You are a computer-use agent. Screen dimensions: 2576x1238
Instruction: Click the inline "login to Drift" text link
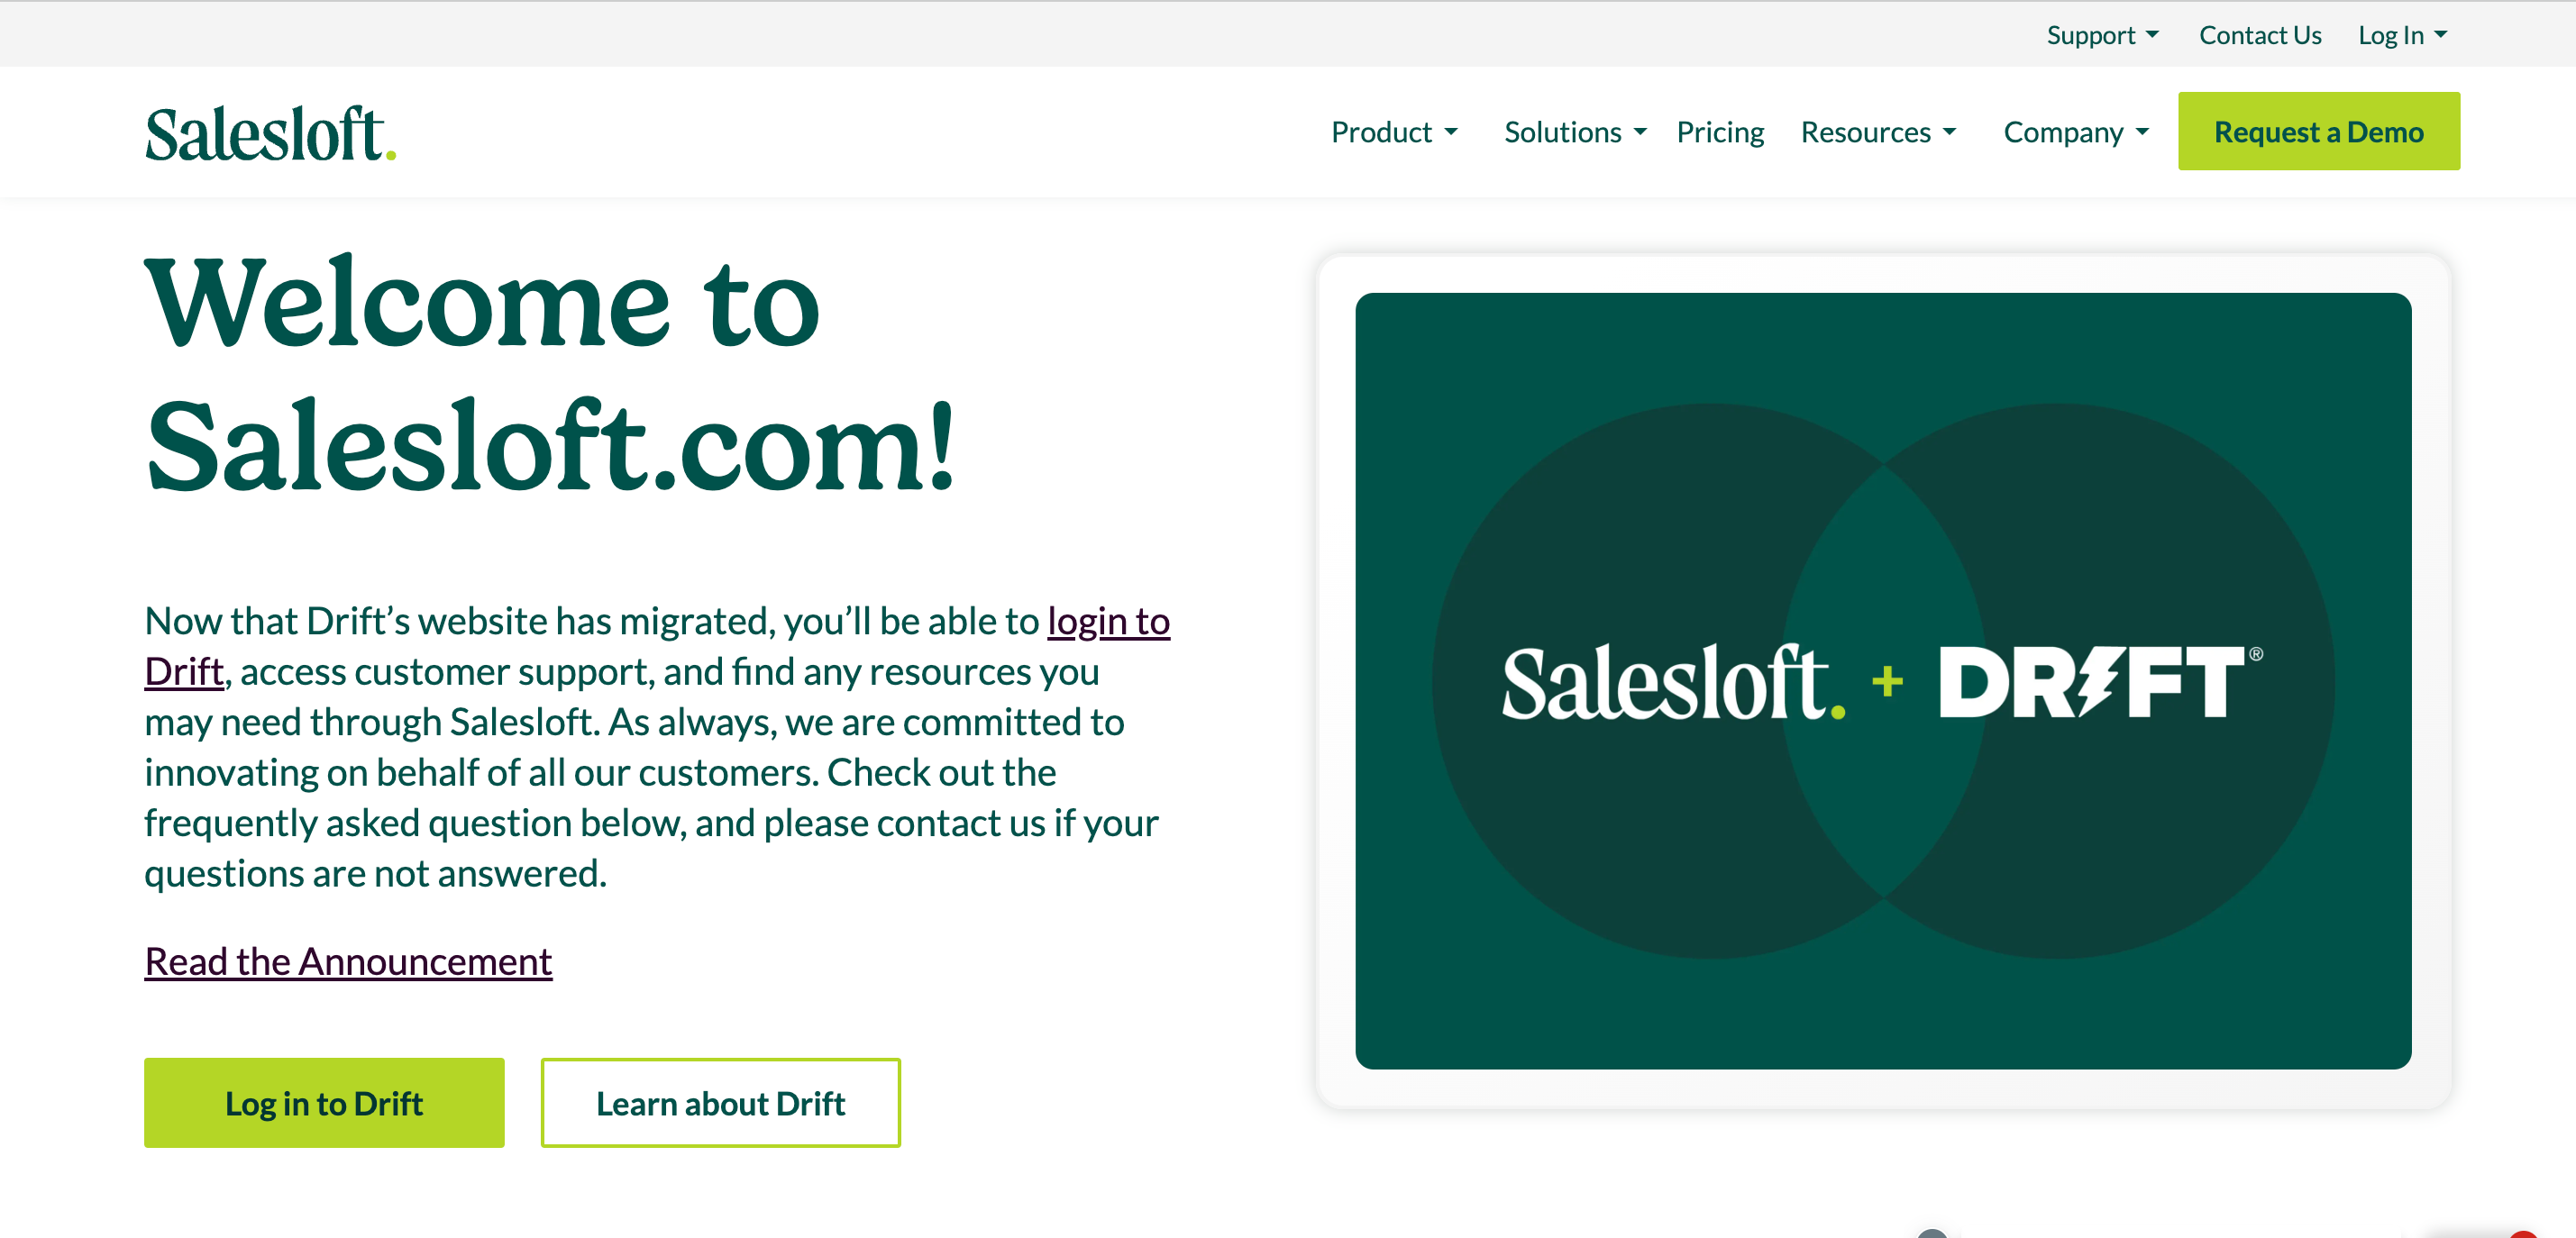(1107, 621)
